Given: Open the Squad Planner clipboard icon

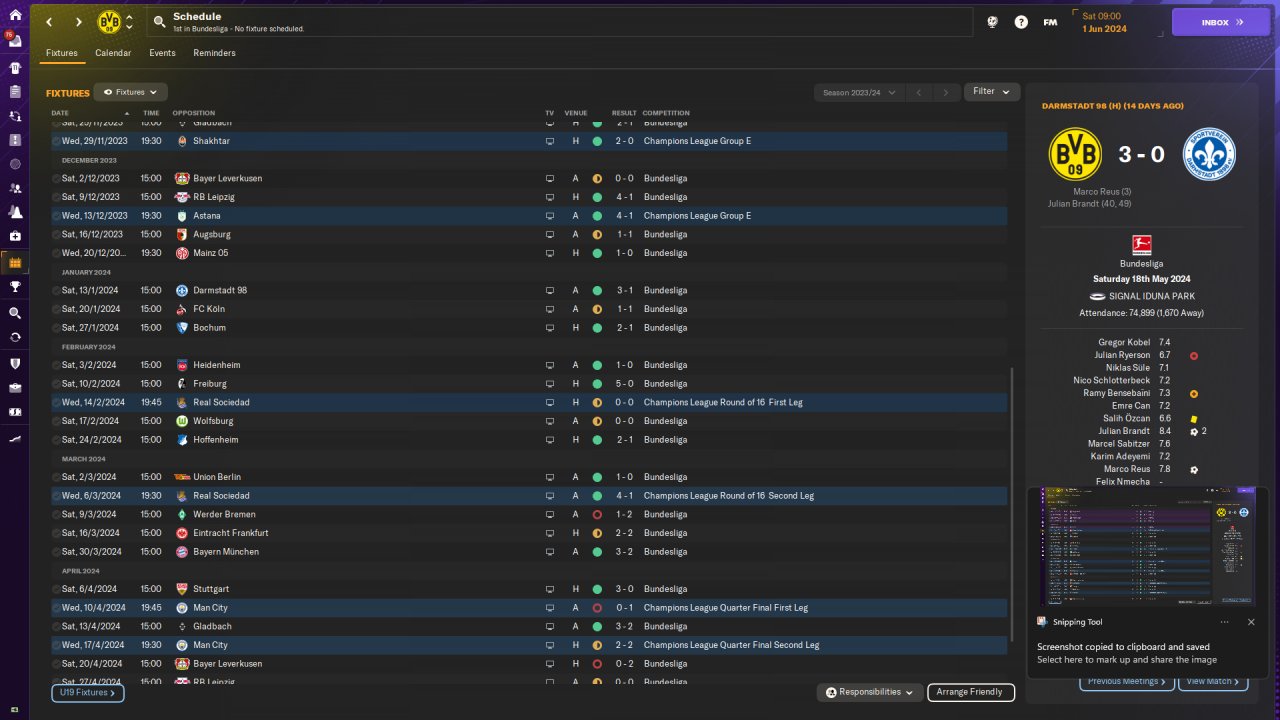Looking at the screenshot, I should [x=14, y=92].
